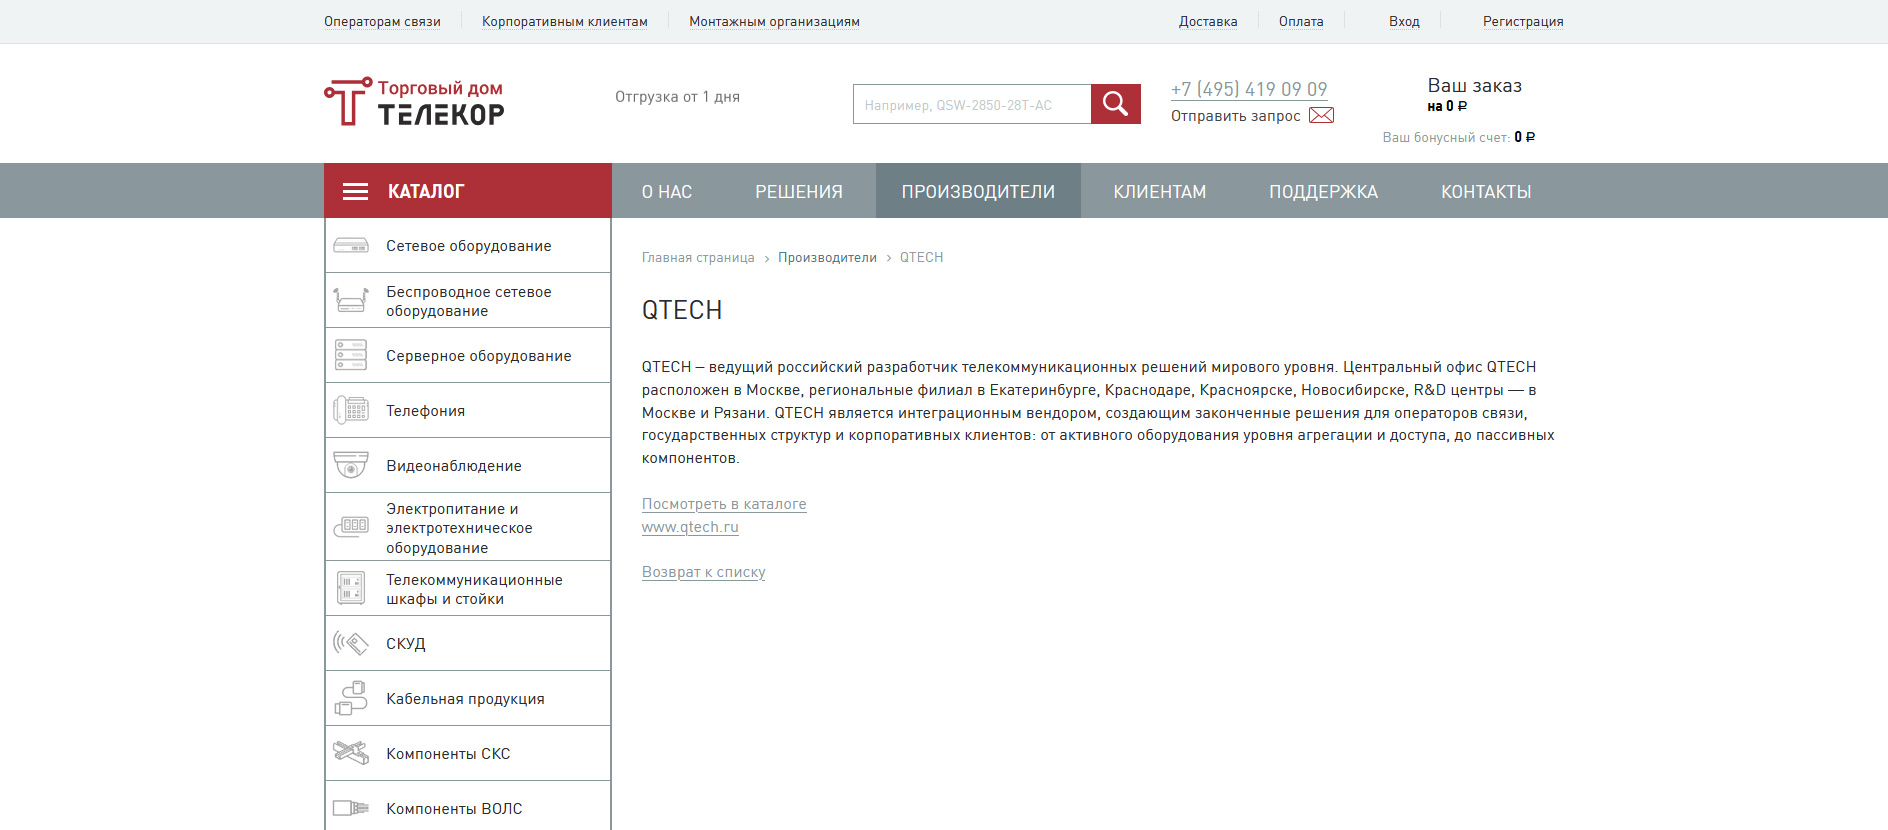Click Отгрузка от 1 дня text
The height and width of the screenshot is (830, 1888).
pos(677,97)
